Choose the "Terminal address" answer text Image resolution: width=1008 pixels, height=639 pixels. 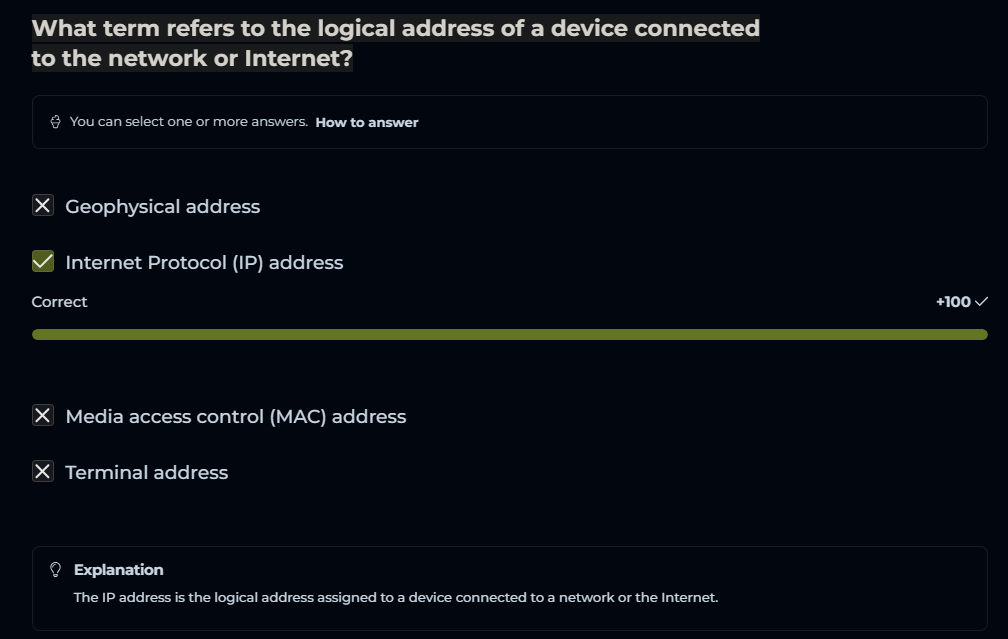pos(146,473)
